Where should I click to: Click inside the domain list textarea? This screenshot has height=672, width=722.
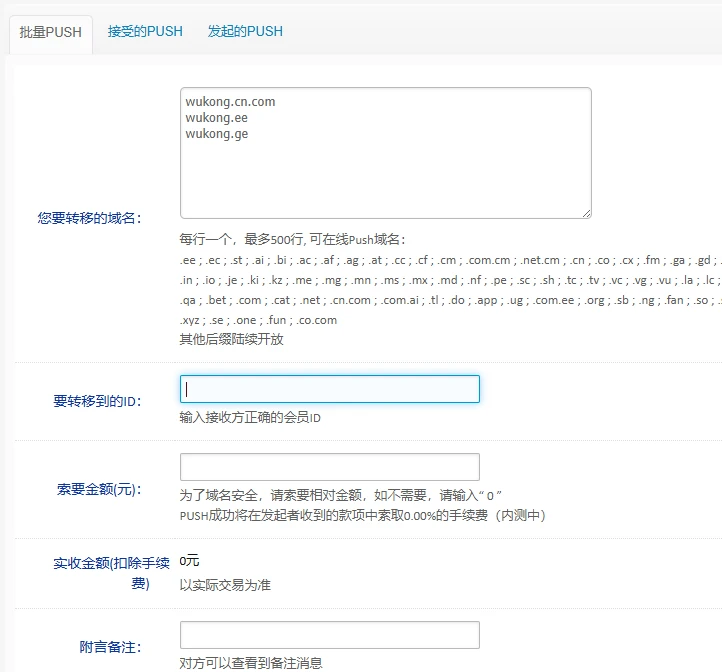(x=385, y=170)
